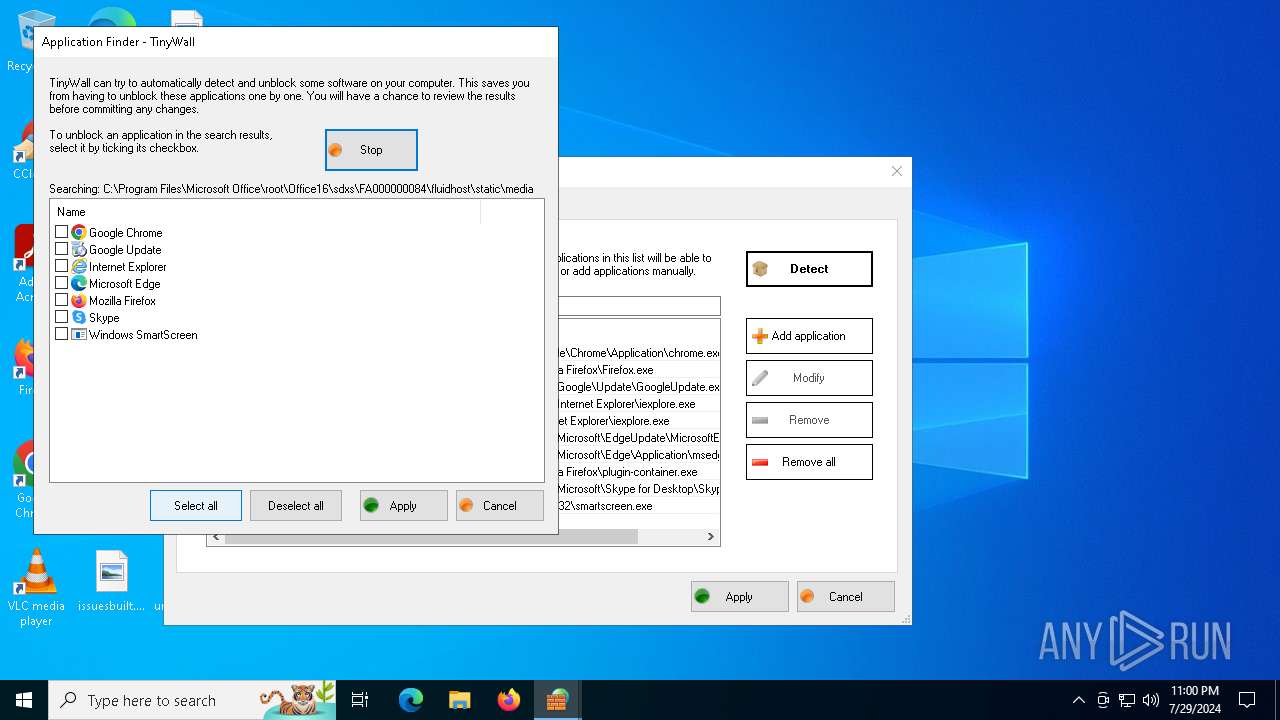Tick the Google Chrome checkbox
Image resolution: width=1280 pixels, height=720 pixels.
[62, 232]
